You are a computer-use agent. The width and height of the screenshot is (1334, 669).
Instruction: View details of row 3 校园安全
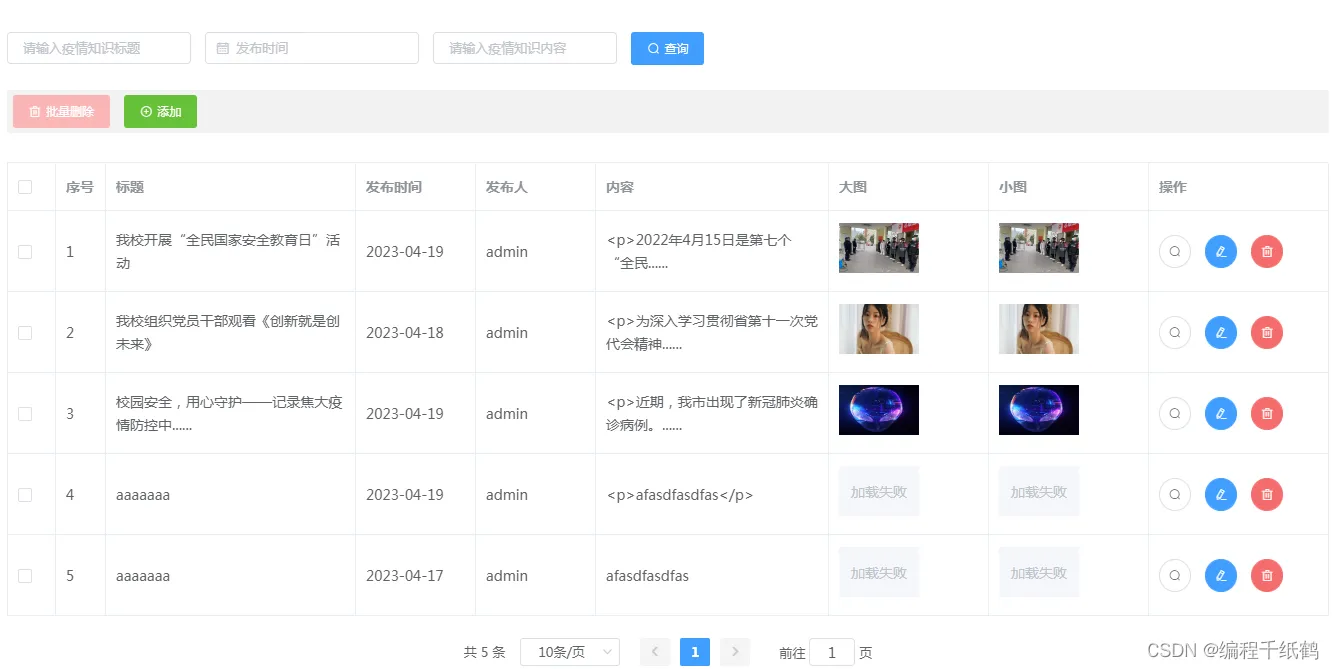coord(1174,414)
